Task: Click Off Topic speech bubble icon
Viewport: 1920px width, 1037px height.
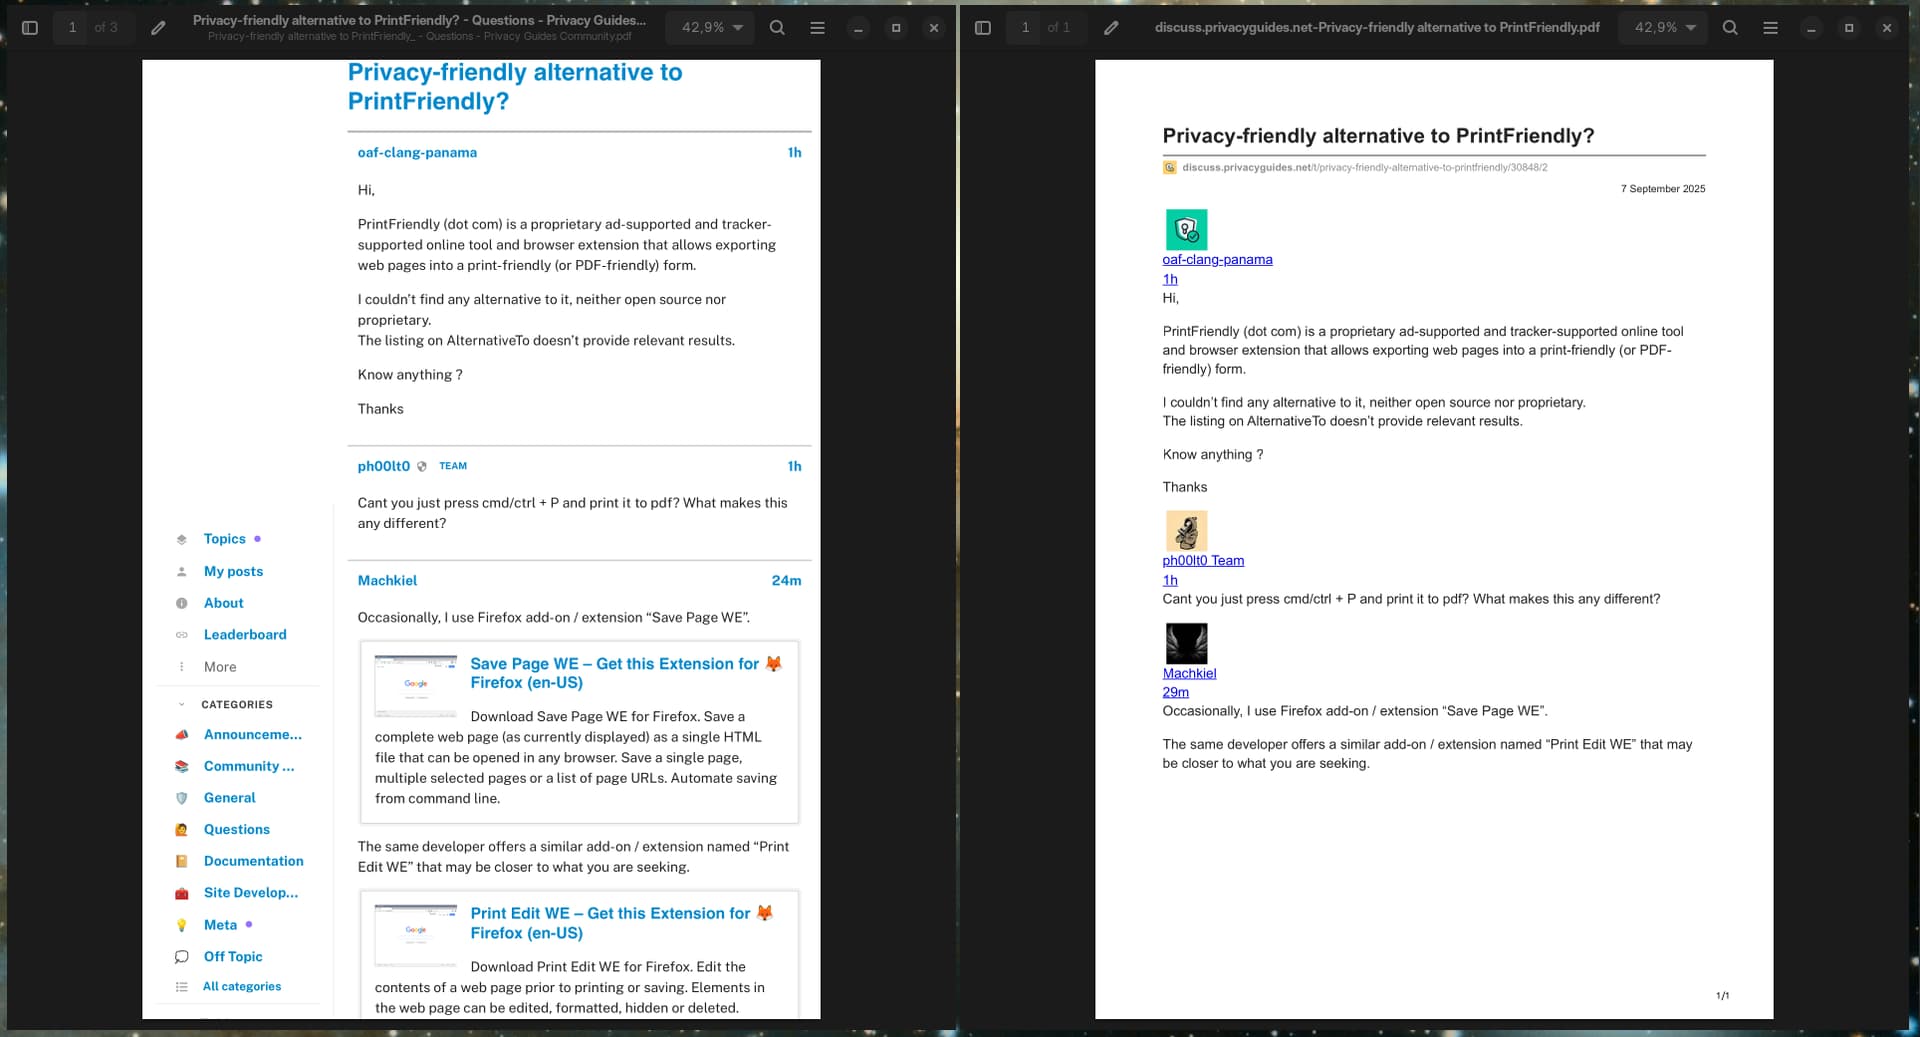Action: [181, 957]
